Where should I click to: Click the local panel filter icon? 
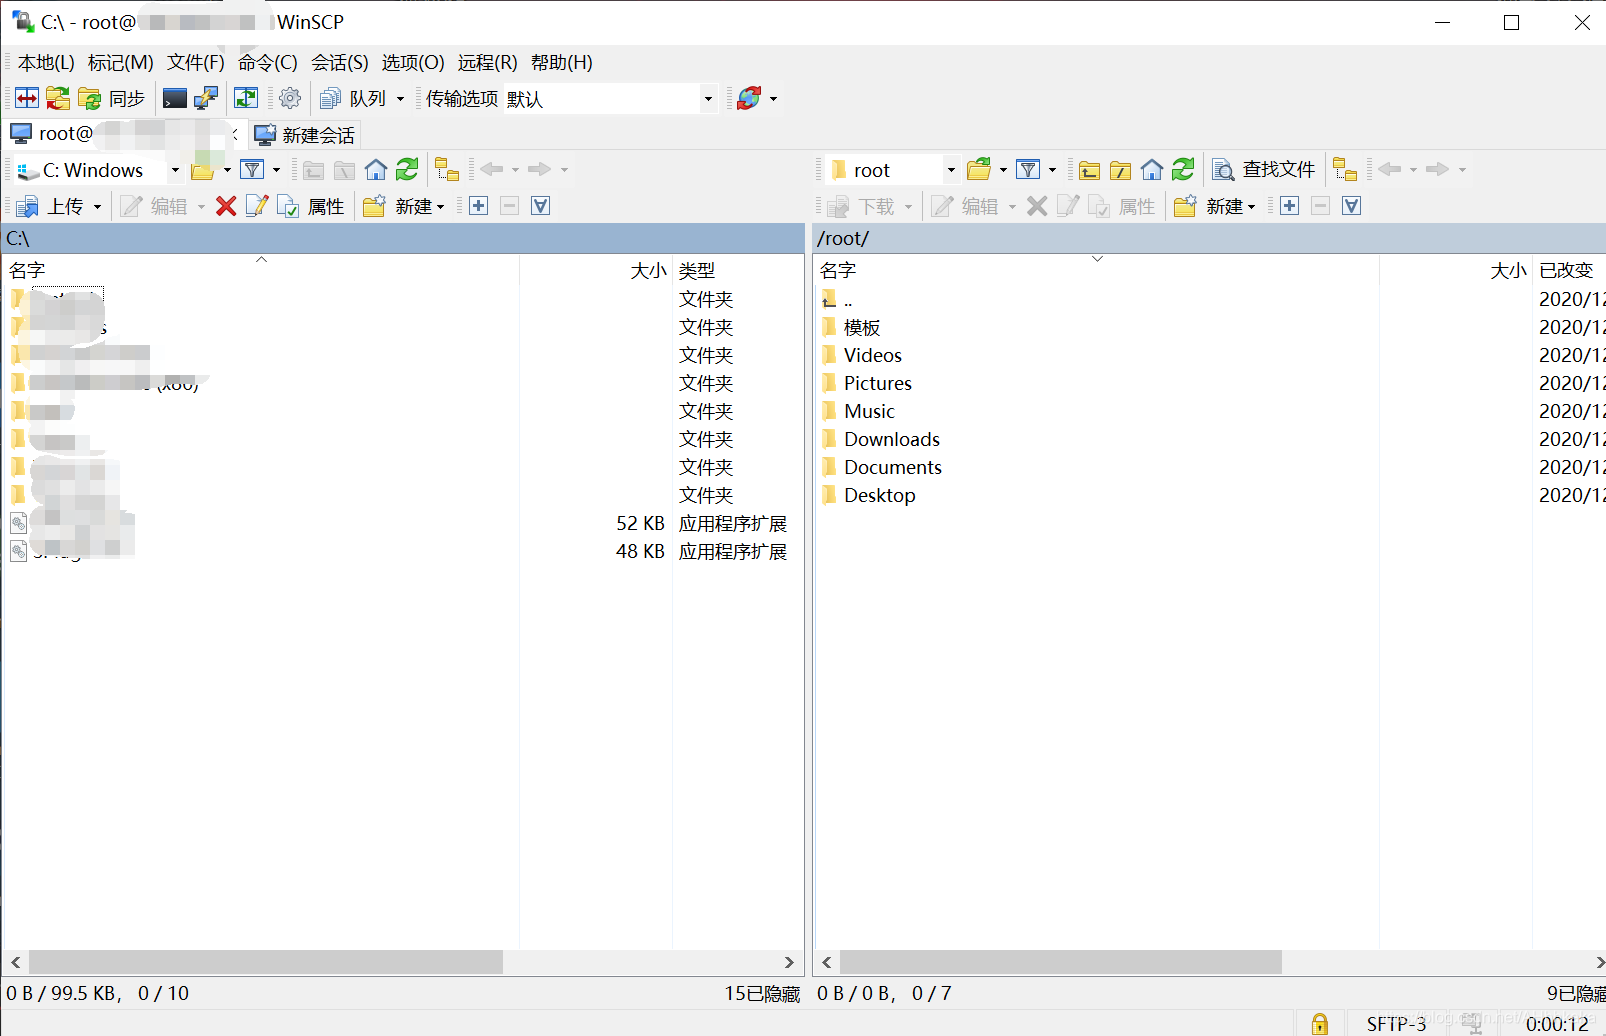click(x=252, y=170)
